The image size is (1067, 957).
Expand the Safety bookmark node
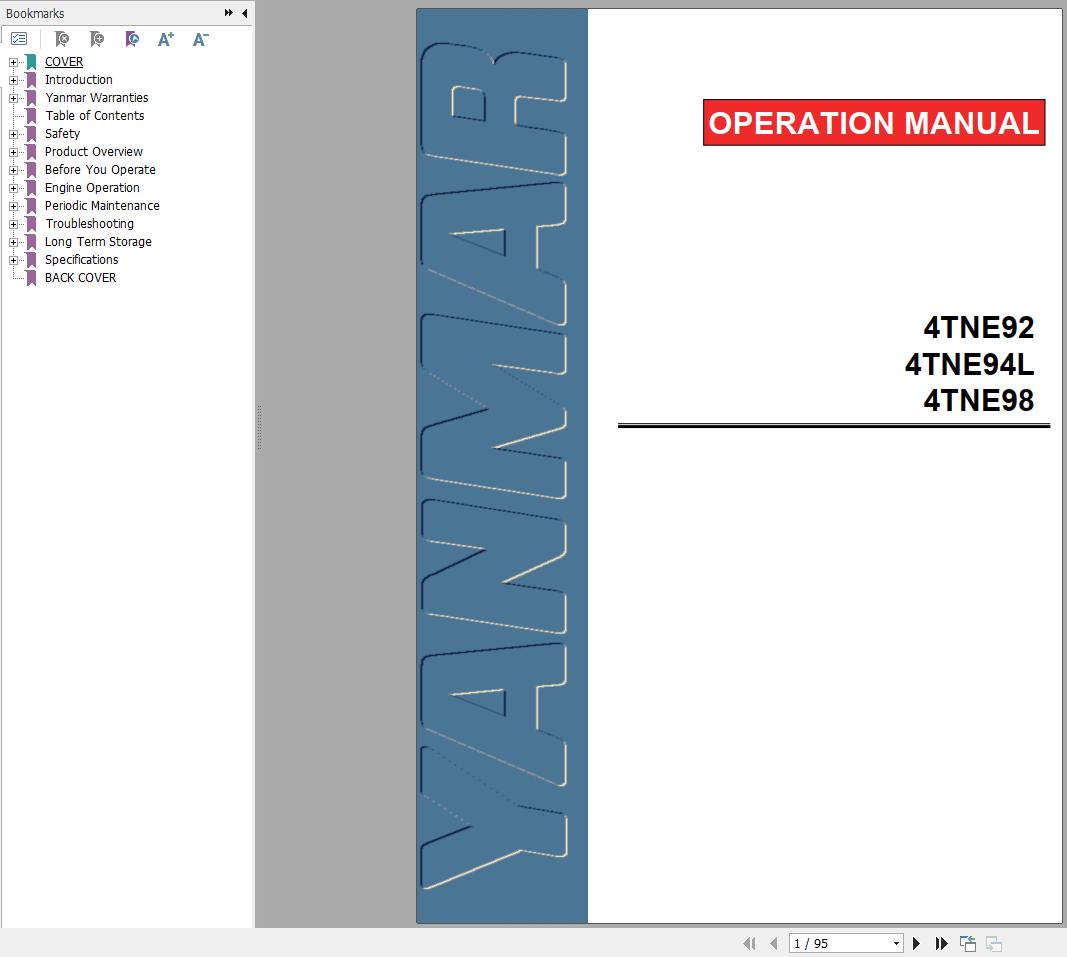tap(13, 134)
